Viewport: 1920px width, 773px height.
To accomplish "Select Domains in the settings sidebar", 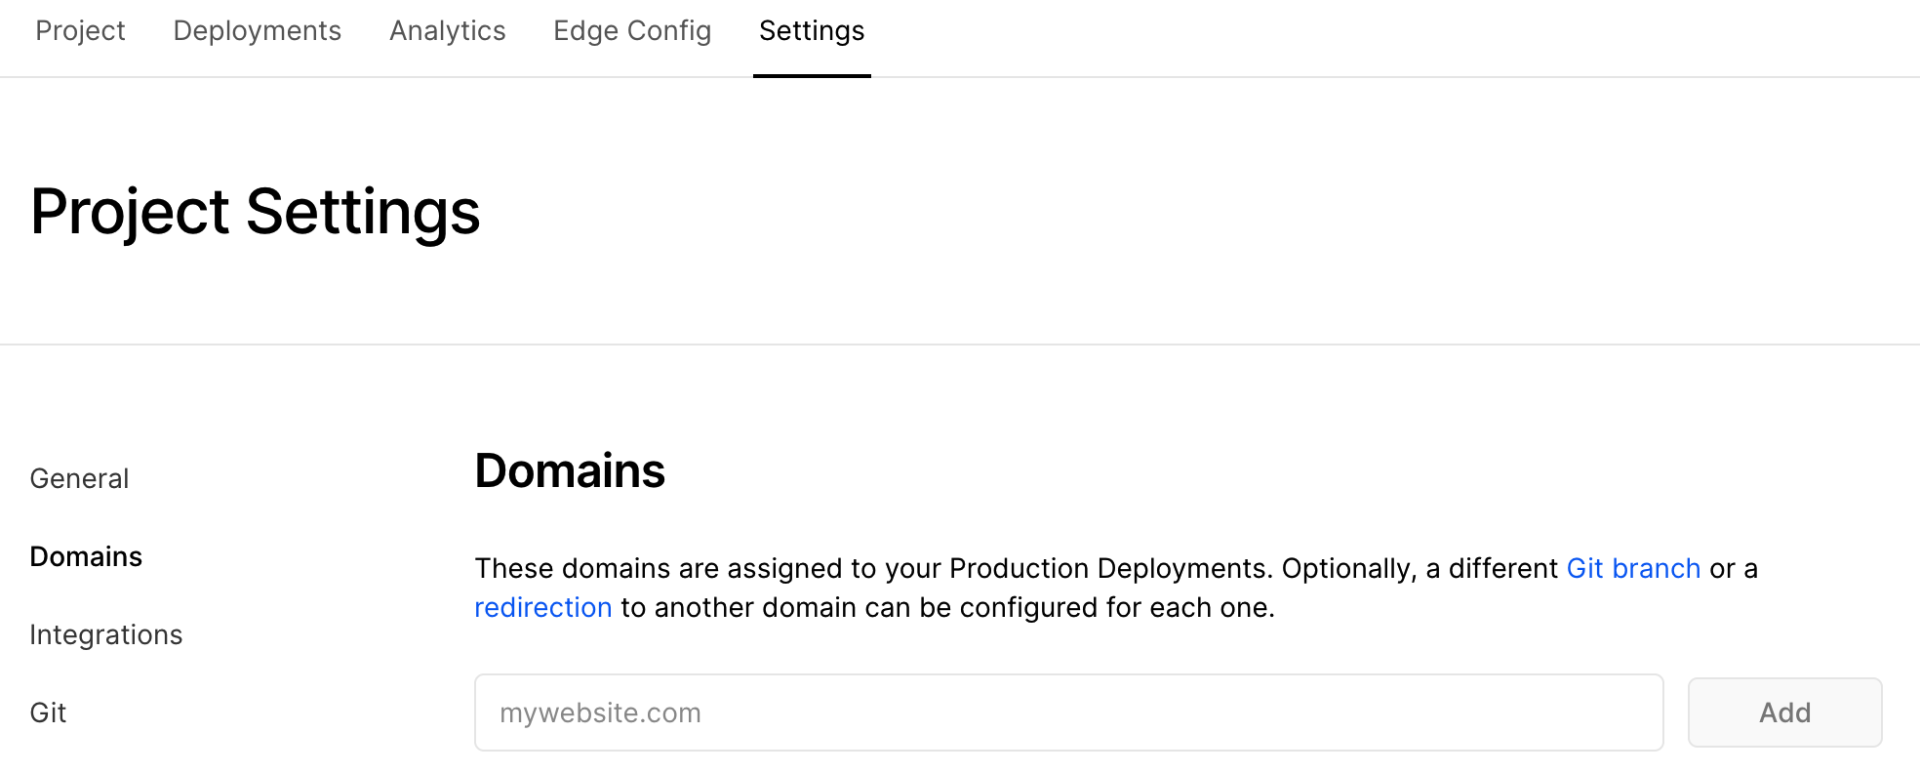I will coord(86,557).
